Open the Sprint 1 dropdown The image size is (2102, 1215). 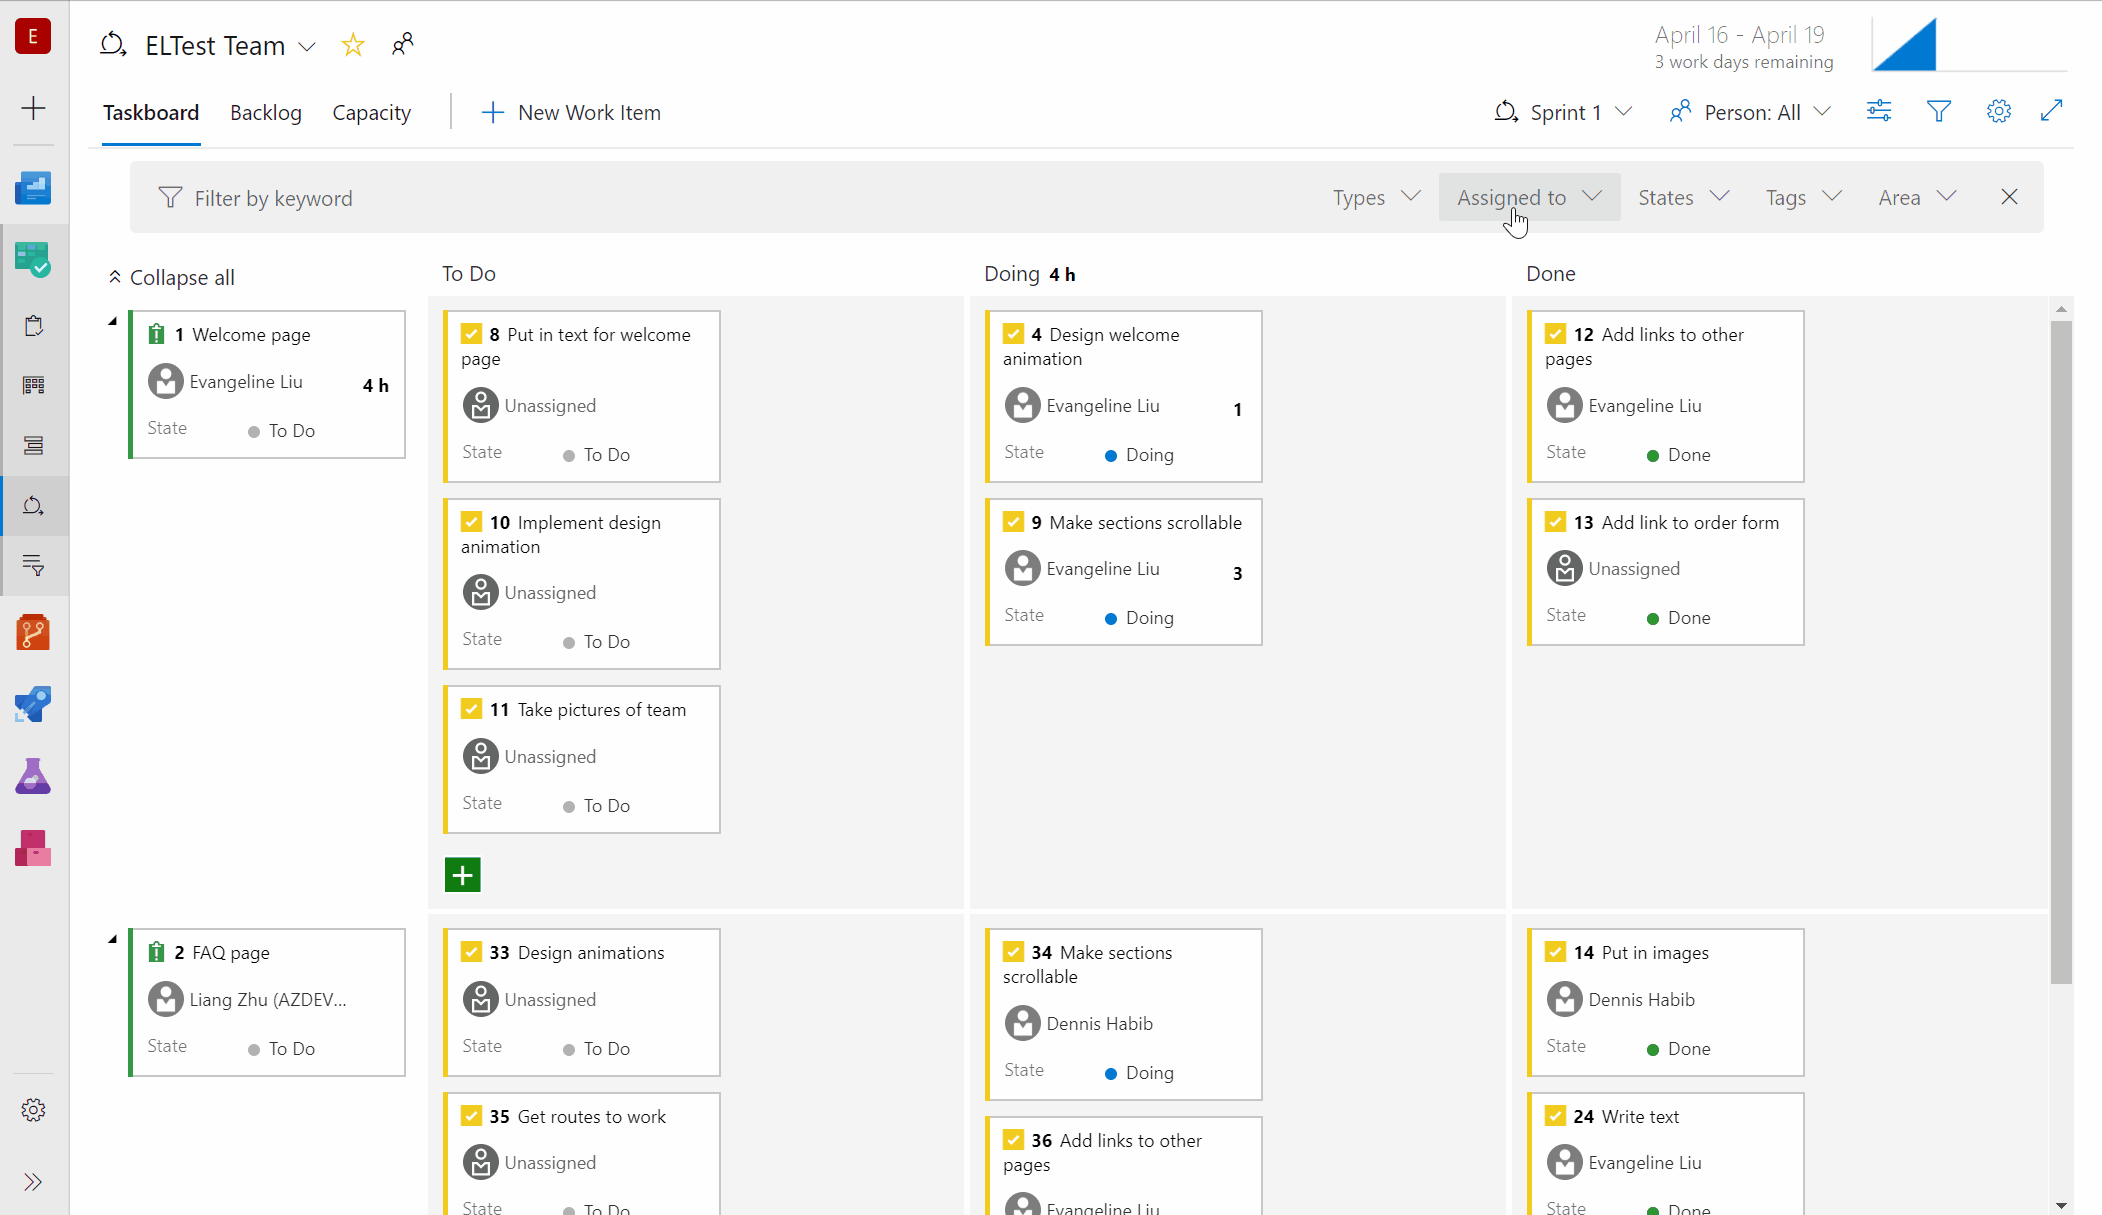pos(1563,112)
